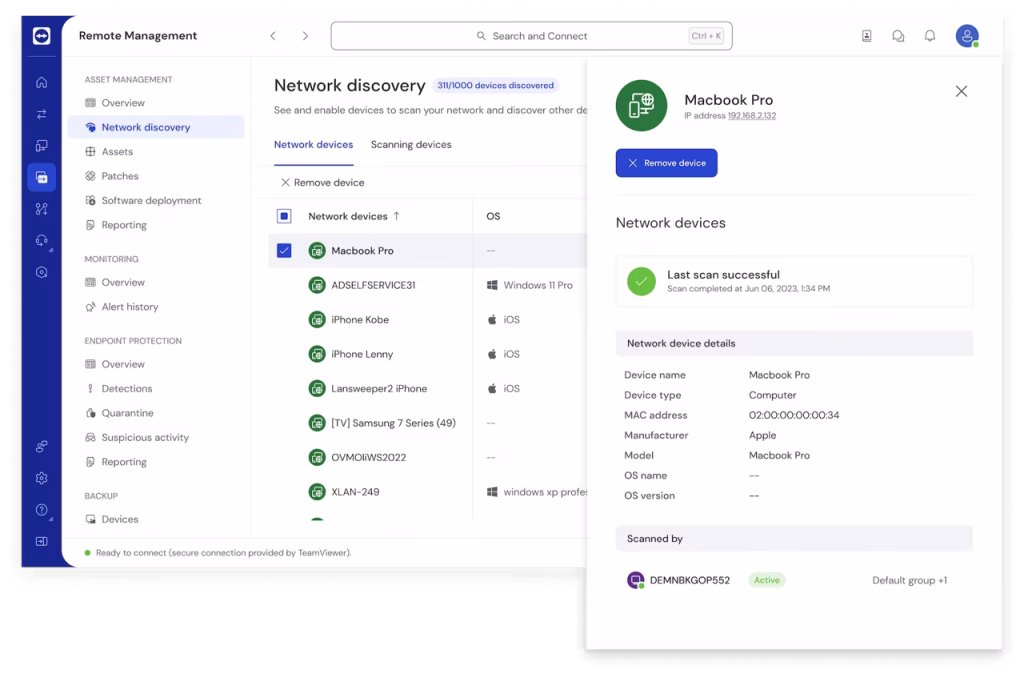Open the contacts icon in top bar

tap(866, 36)
